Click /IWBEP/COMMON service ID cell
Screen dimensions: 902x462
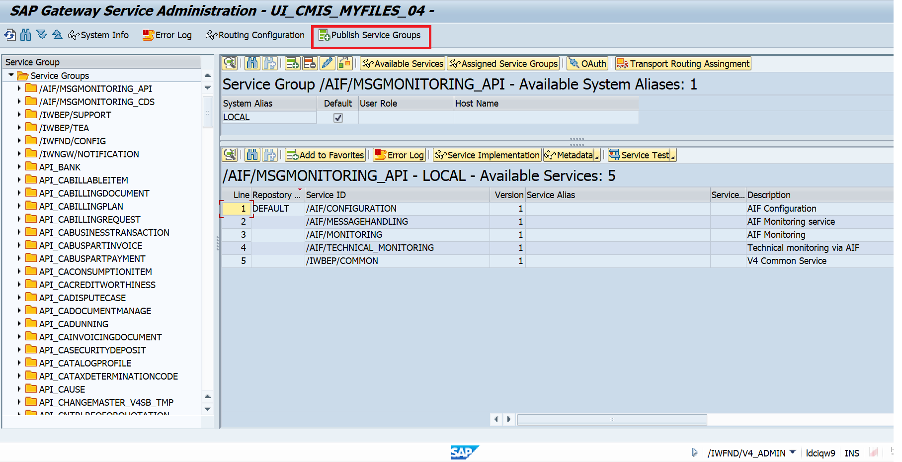(x=397, y=261)
